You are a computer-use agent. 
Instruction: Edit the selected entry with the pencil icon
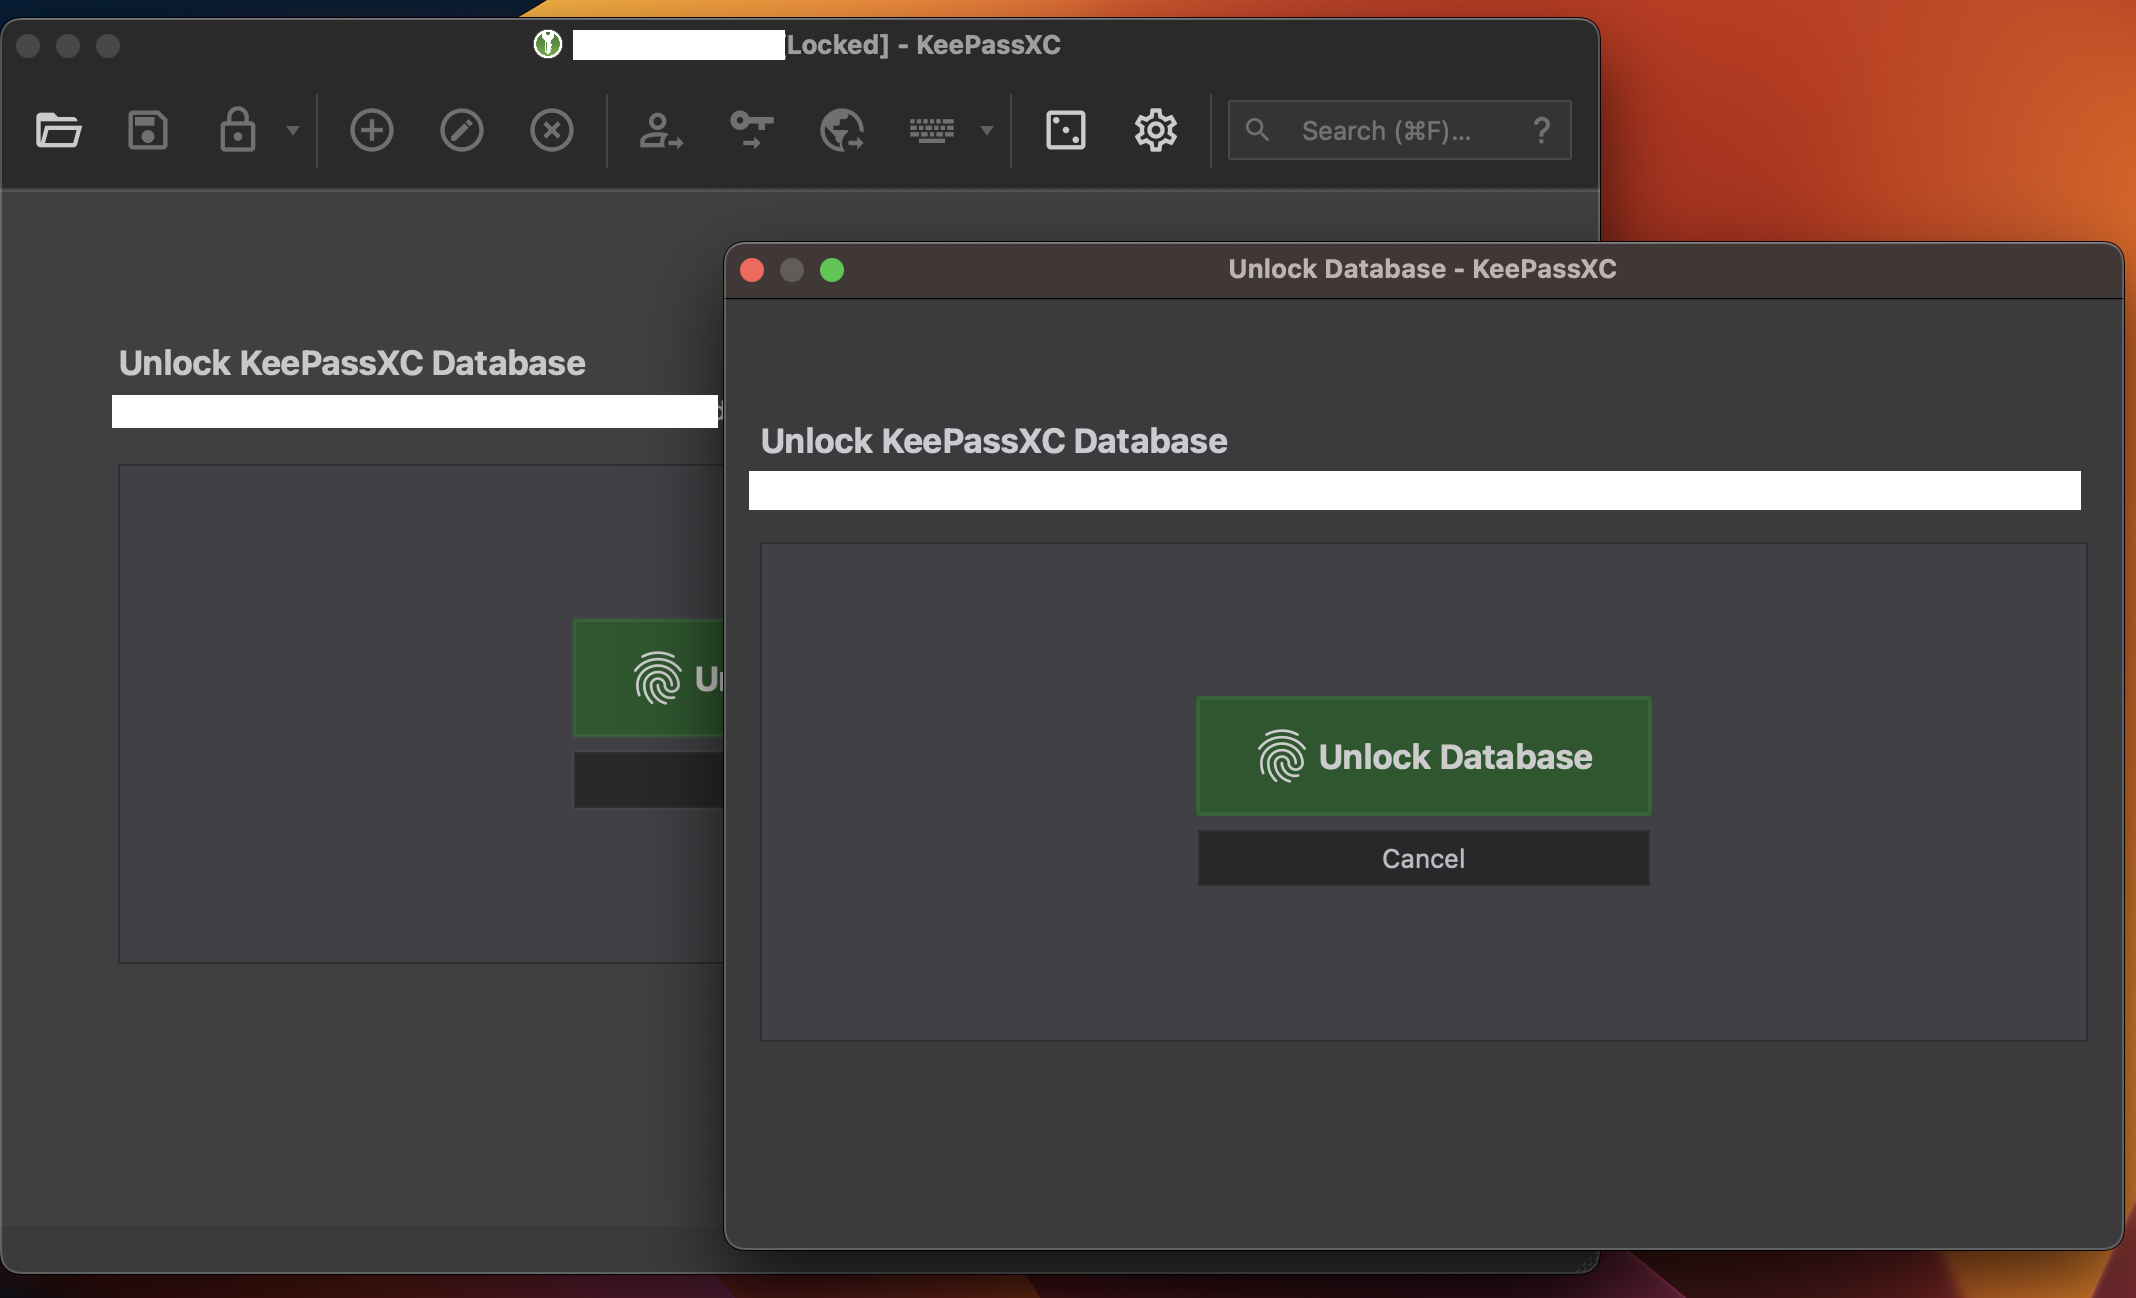coord(461,130)
